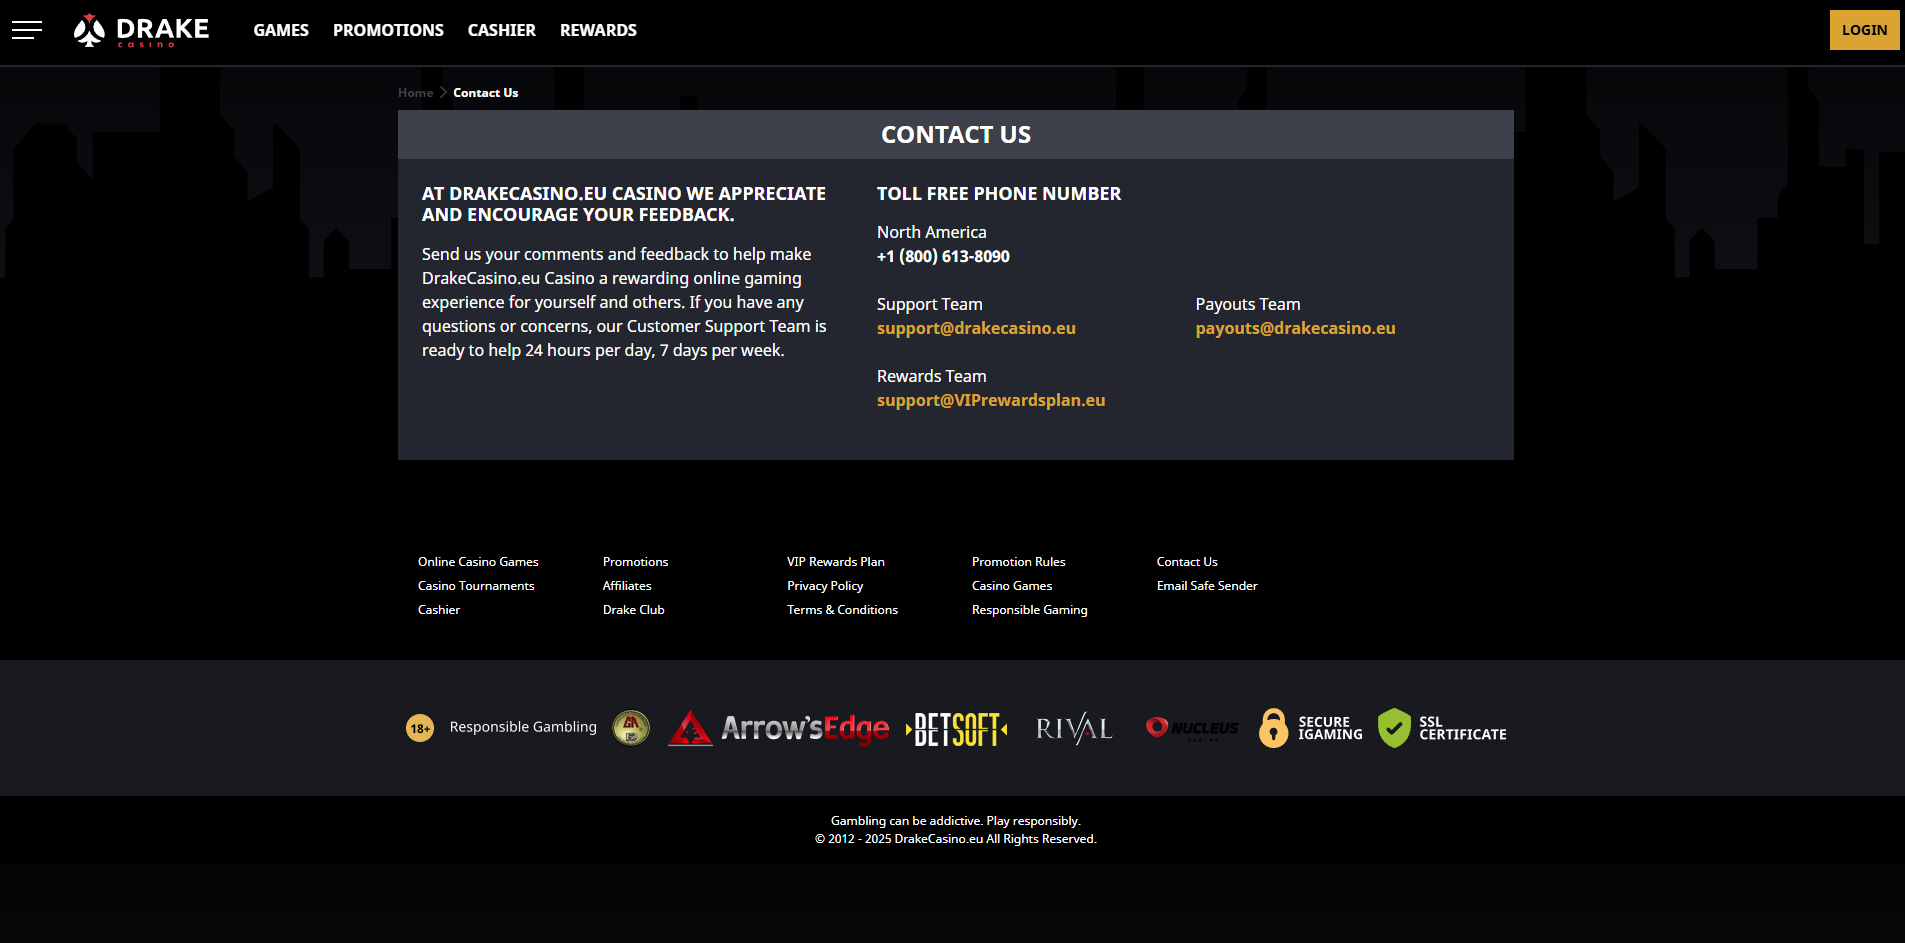Open VIP Rewards Plan footer link
Viewport: 1905px width, 943px height.
[835, 562]
